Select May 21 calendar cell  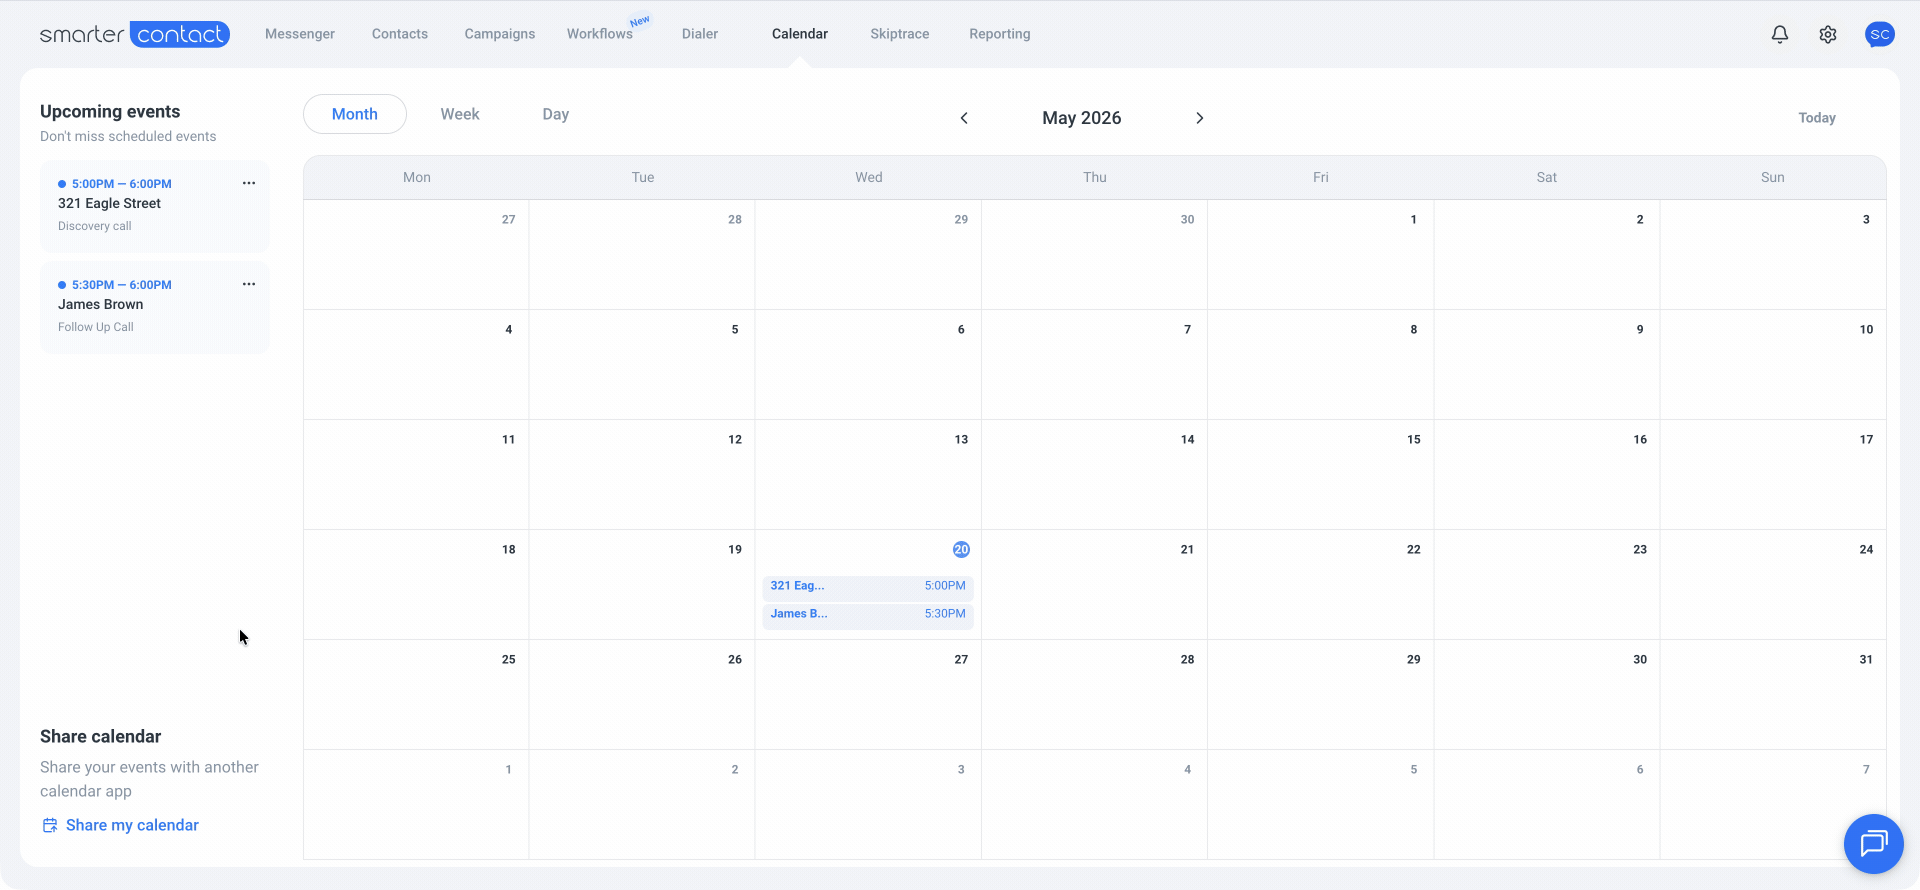coord(1094,584)
